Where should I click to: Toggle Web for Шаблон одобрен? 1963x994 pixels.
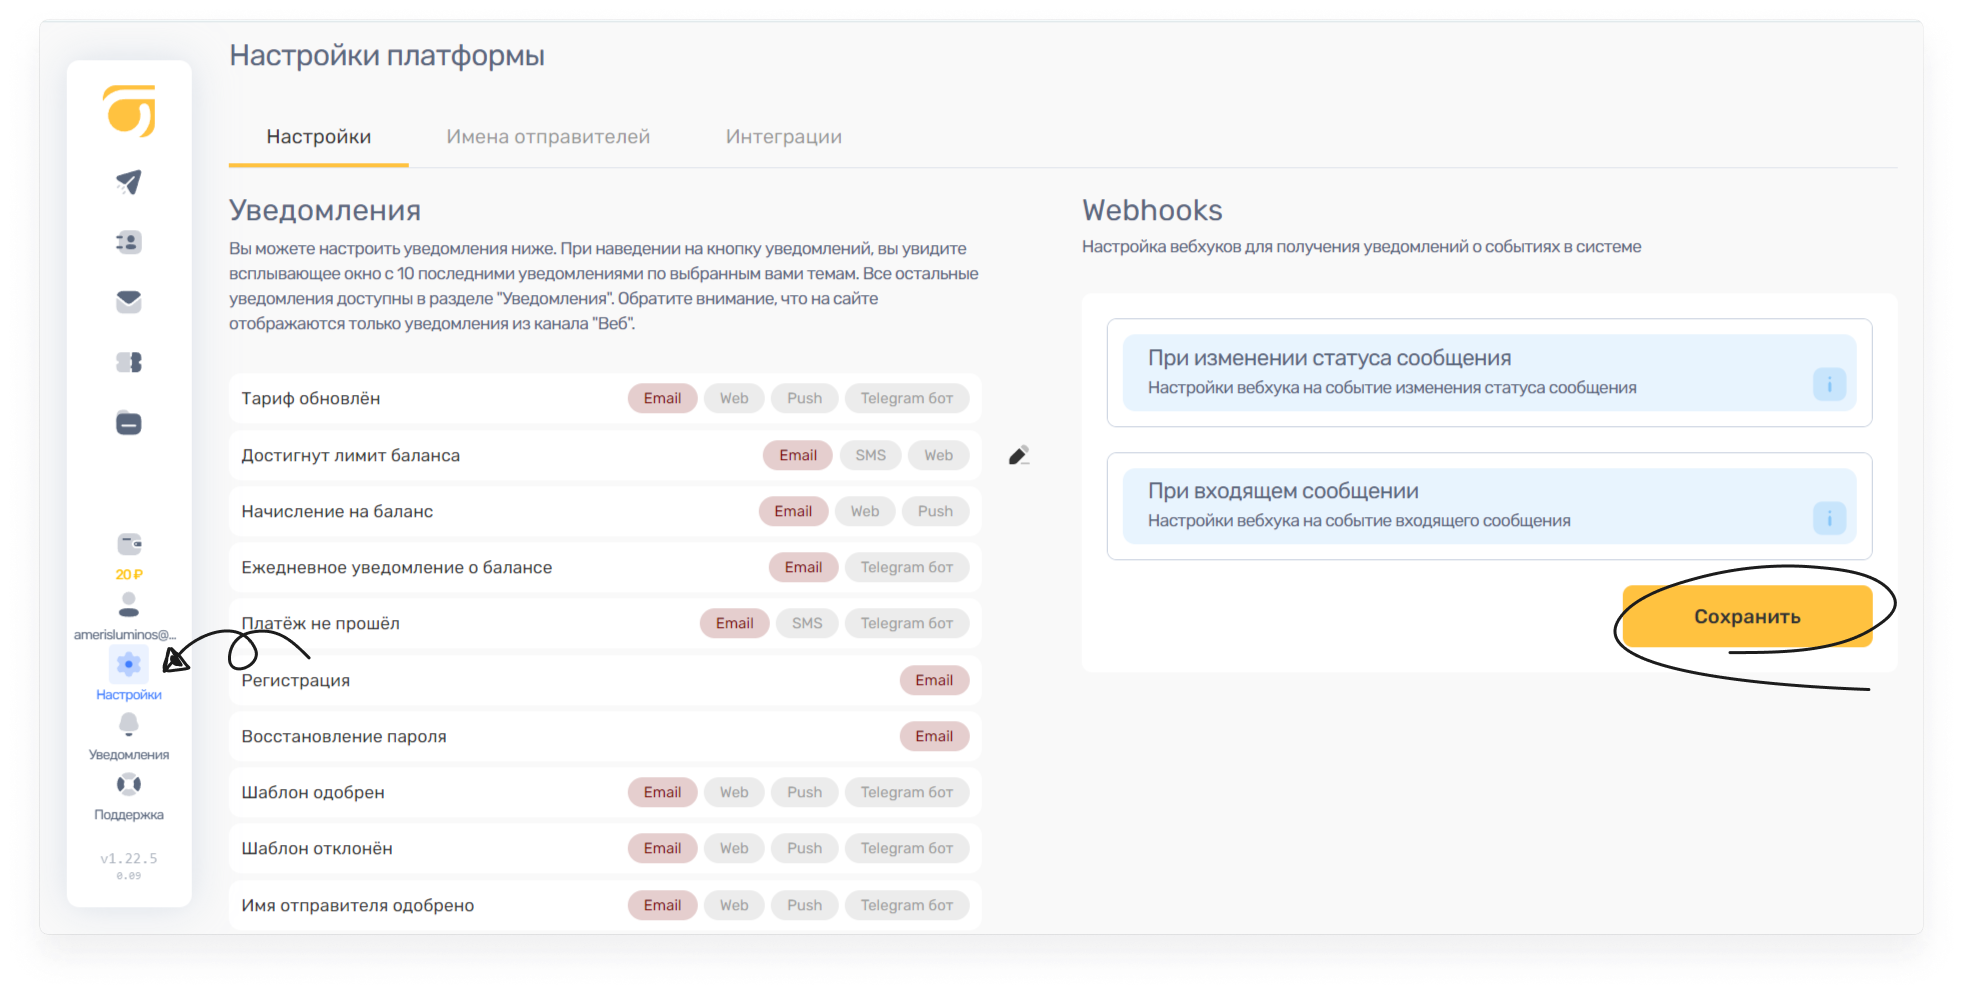tap(734, 792)
